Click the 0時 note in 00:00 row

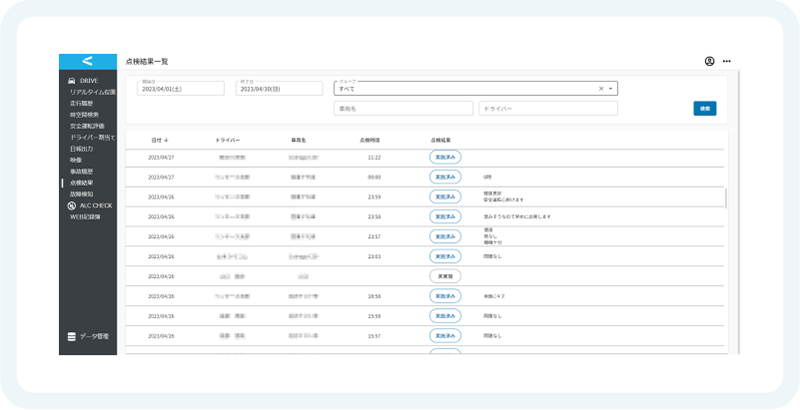tap(487, 177)
